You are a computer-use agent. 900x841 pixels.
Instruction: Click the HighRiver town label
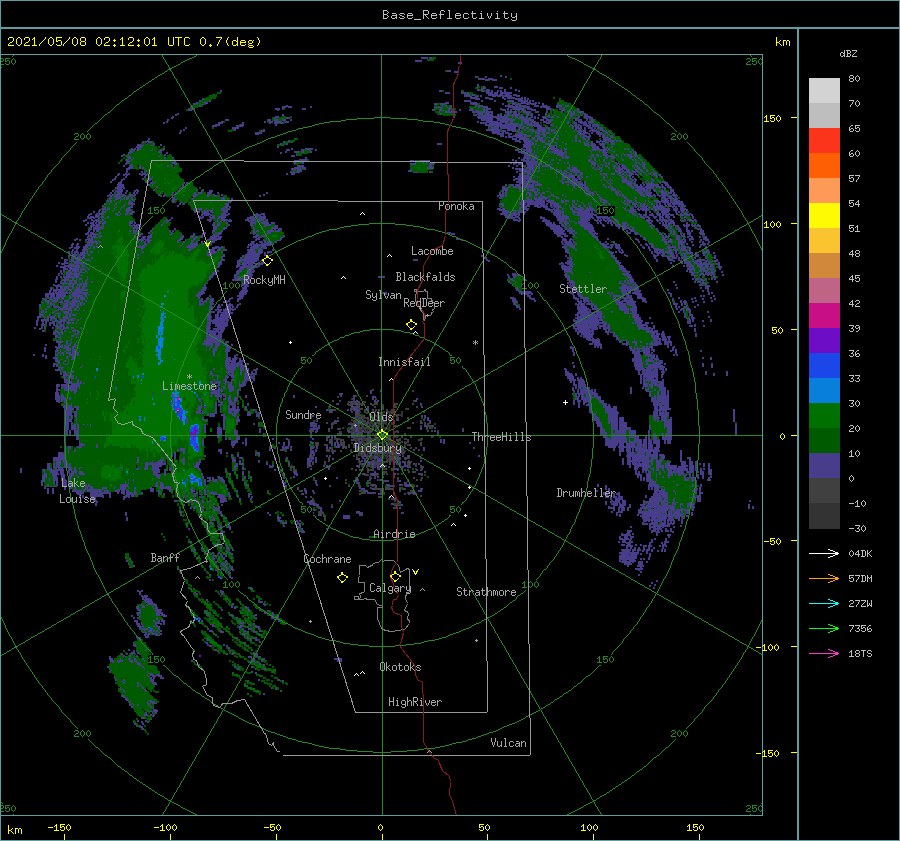[415, 702]
